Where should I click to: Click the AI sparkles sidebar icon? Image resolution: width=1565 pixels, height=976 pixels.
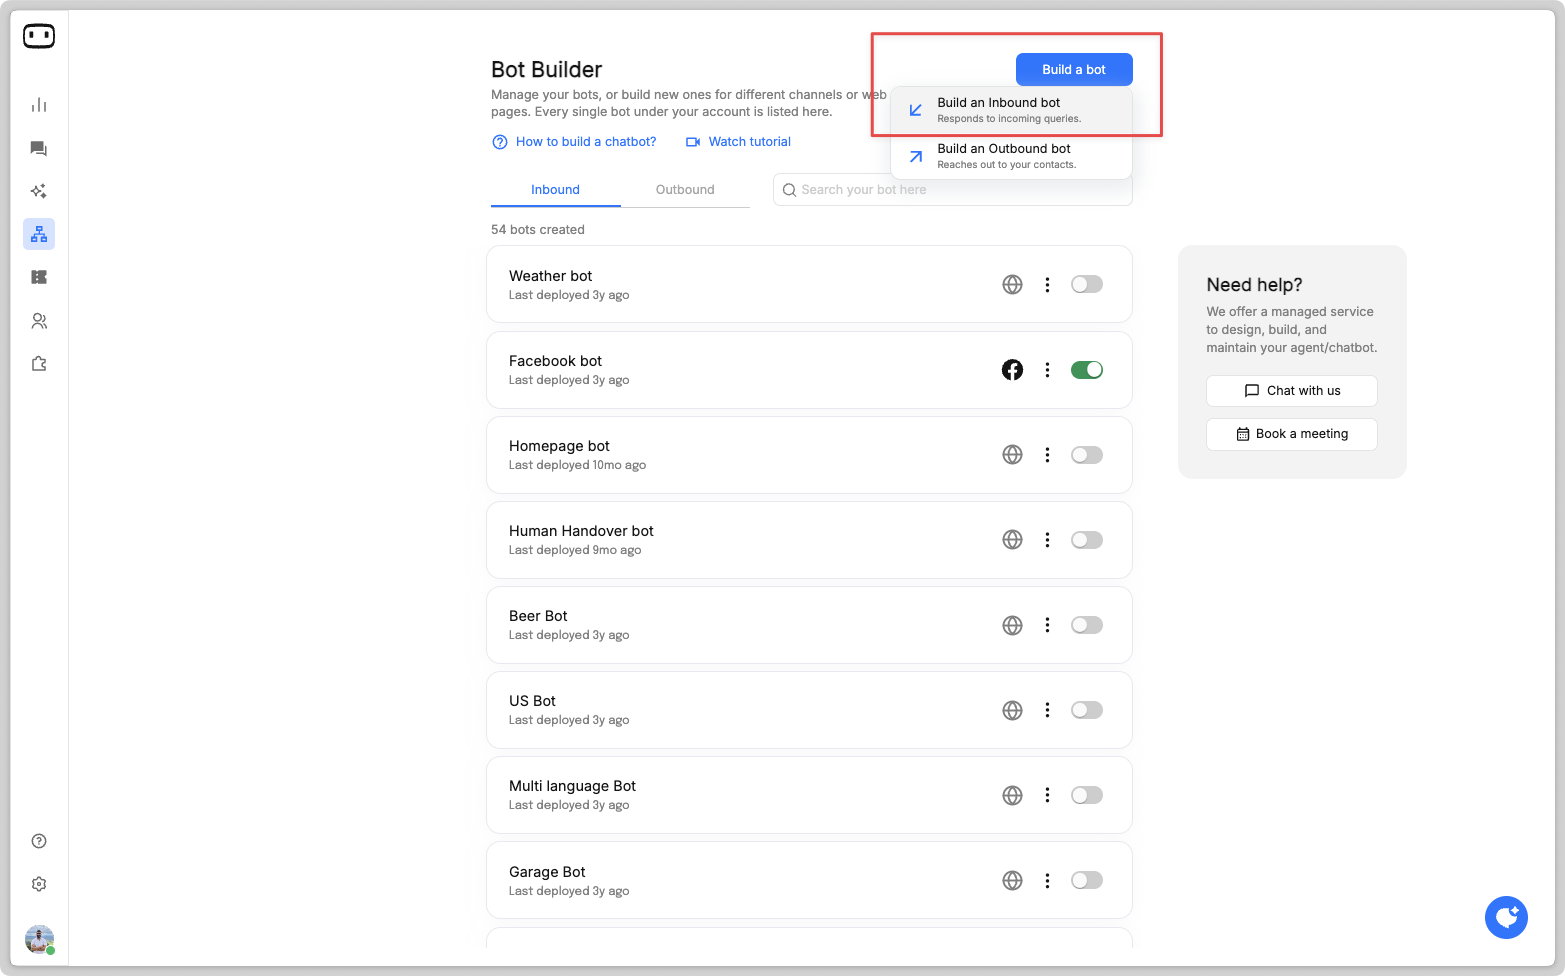click(x=39, y=191)
